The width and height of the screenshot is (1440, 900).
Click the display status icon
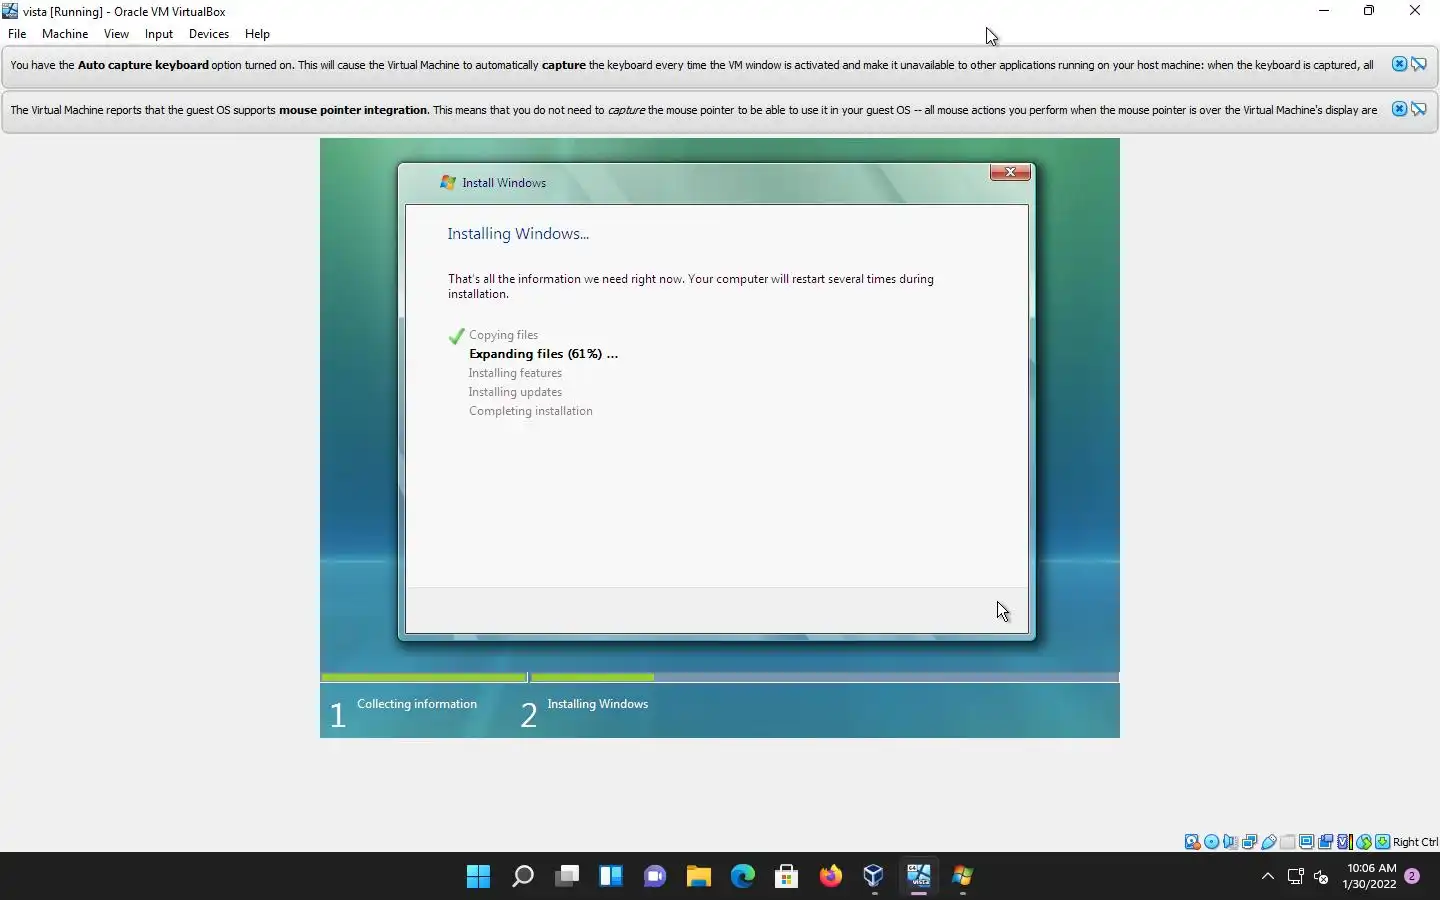pyautogui.click(x=1307, y=842)
